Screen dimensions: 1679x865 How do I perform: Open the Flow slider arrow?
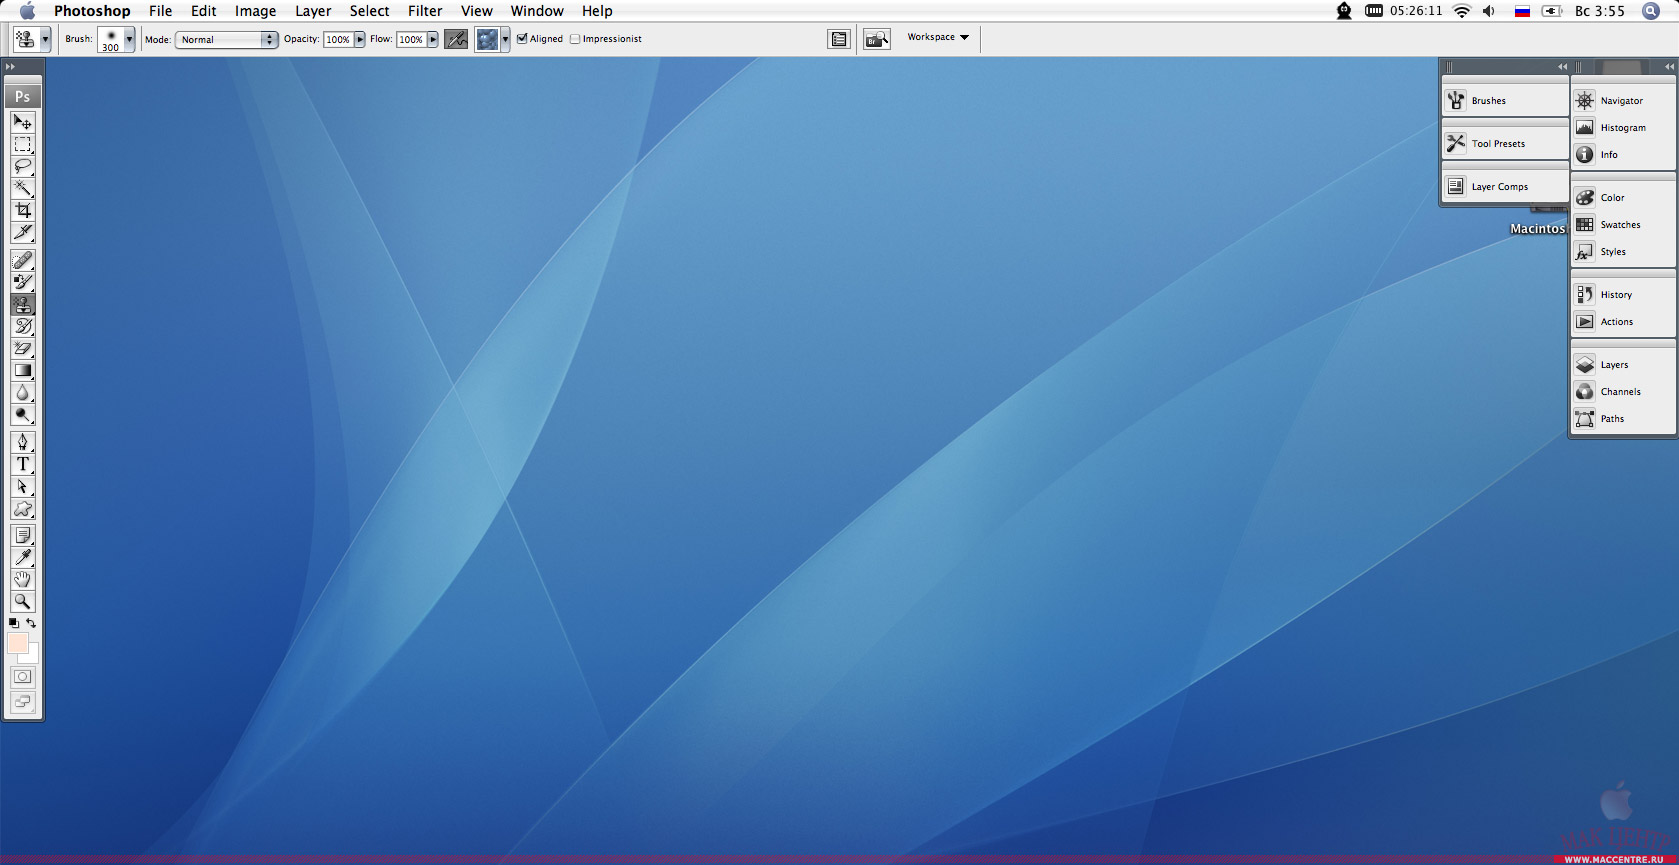point(433,39)
